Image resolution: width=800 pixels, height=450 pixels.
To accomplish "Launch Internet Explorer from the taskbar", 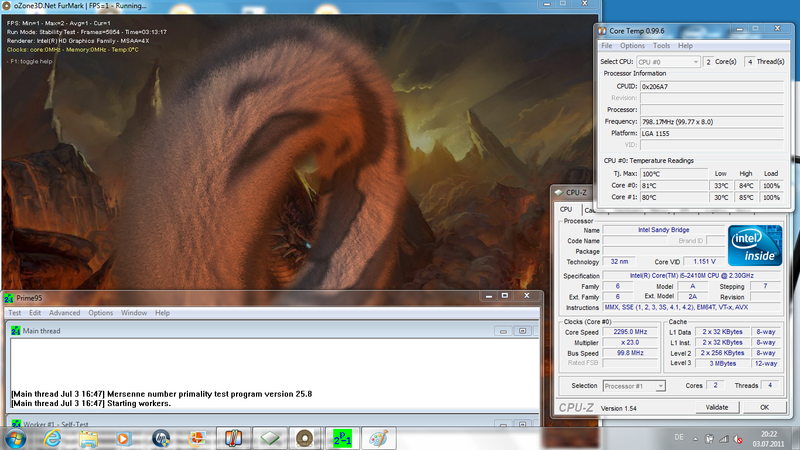I will pyautogui.click(x=52, y=438).
